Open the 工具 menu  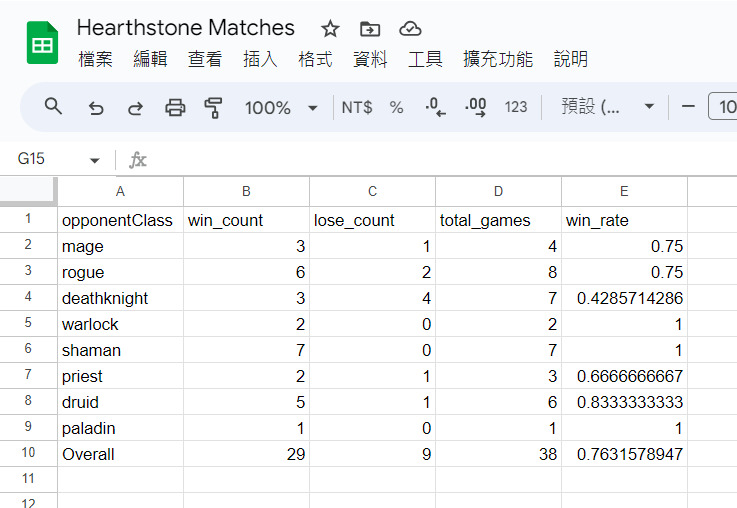[425, 60]
